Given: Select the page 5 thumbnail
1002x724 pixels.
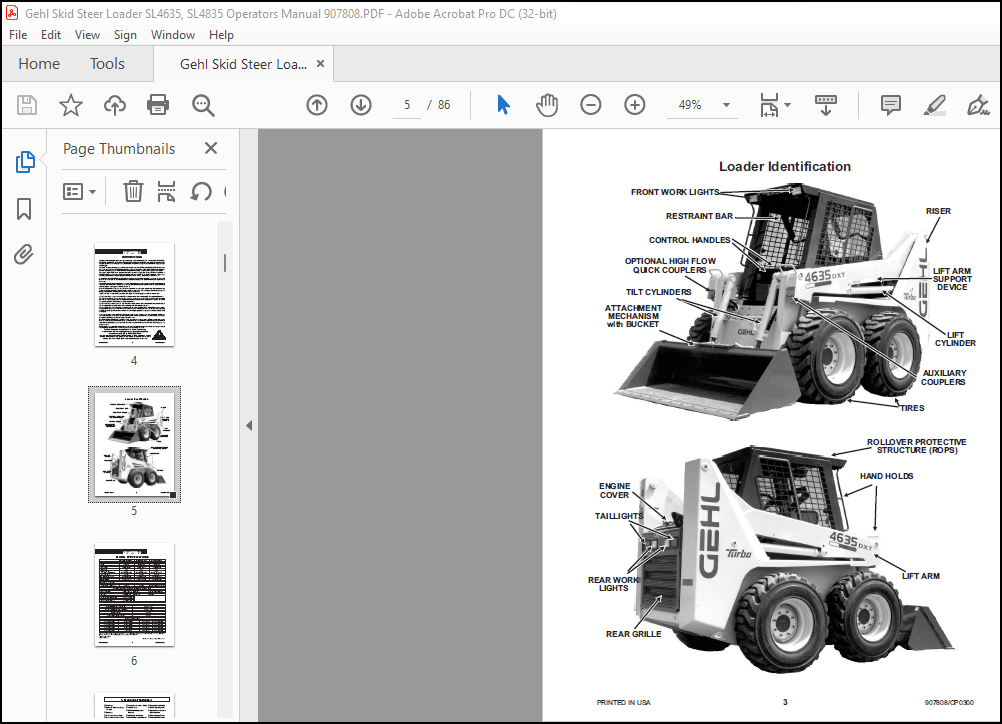Looking at the screenshot, I should click(x=134, y=444).
